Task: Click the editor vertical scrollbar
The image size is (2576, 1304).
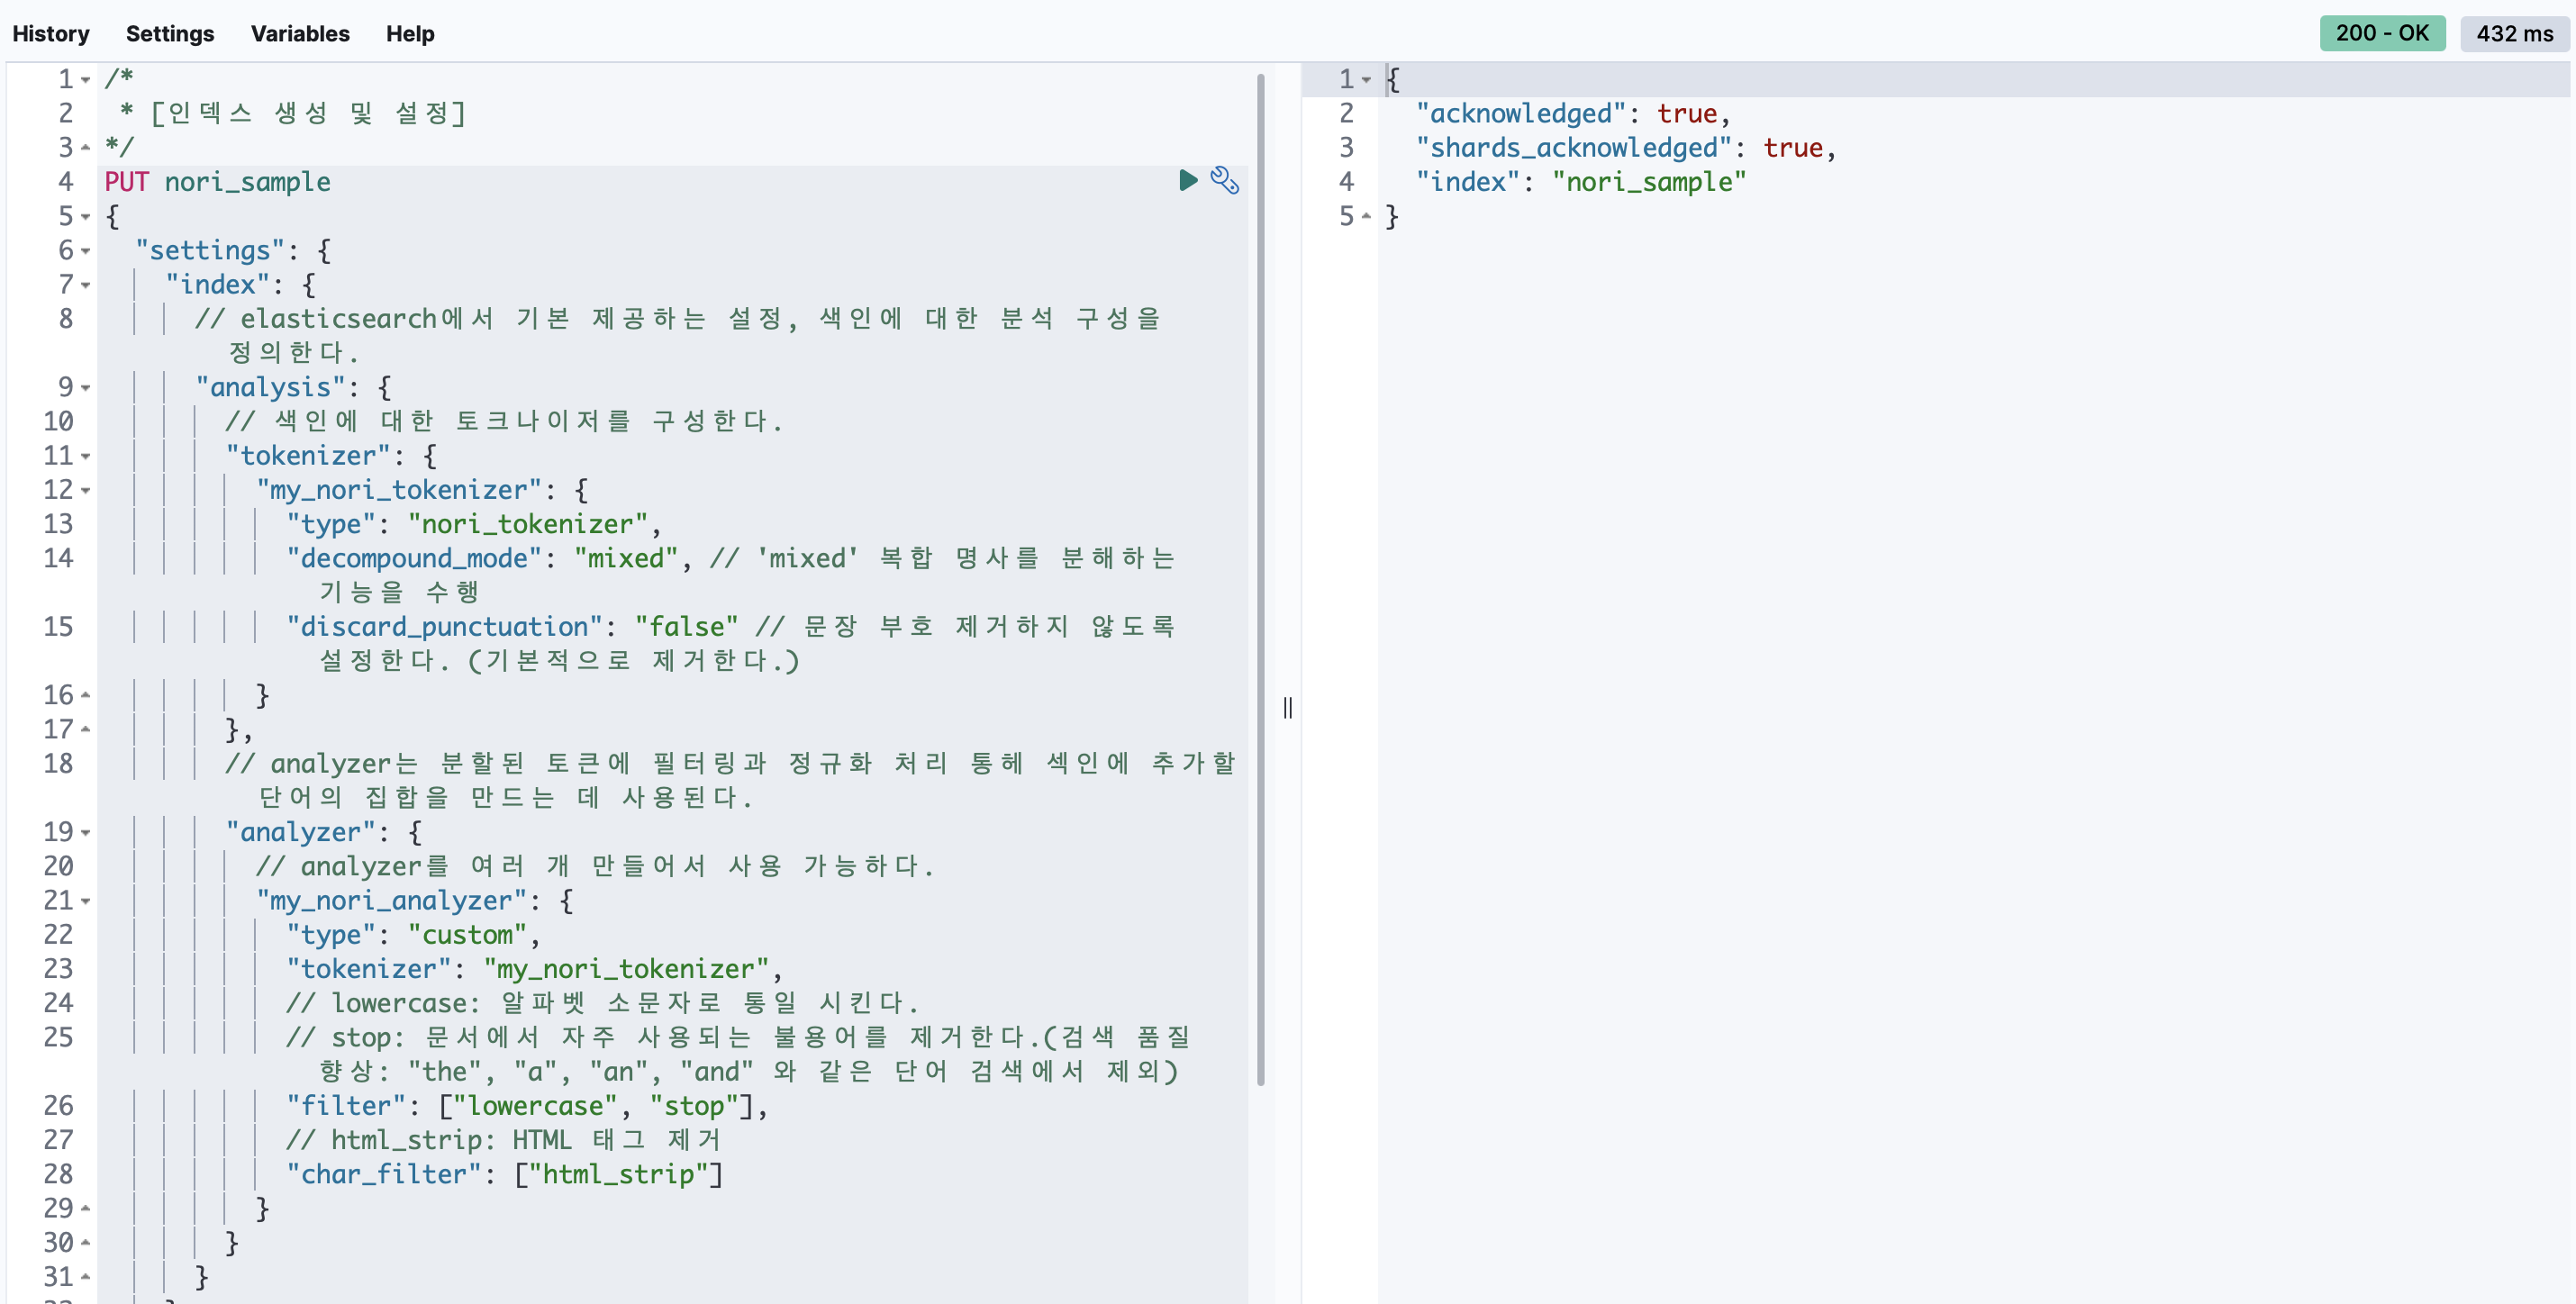Action: point(1260,580)
